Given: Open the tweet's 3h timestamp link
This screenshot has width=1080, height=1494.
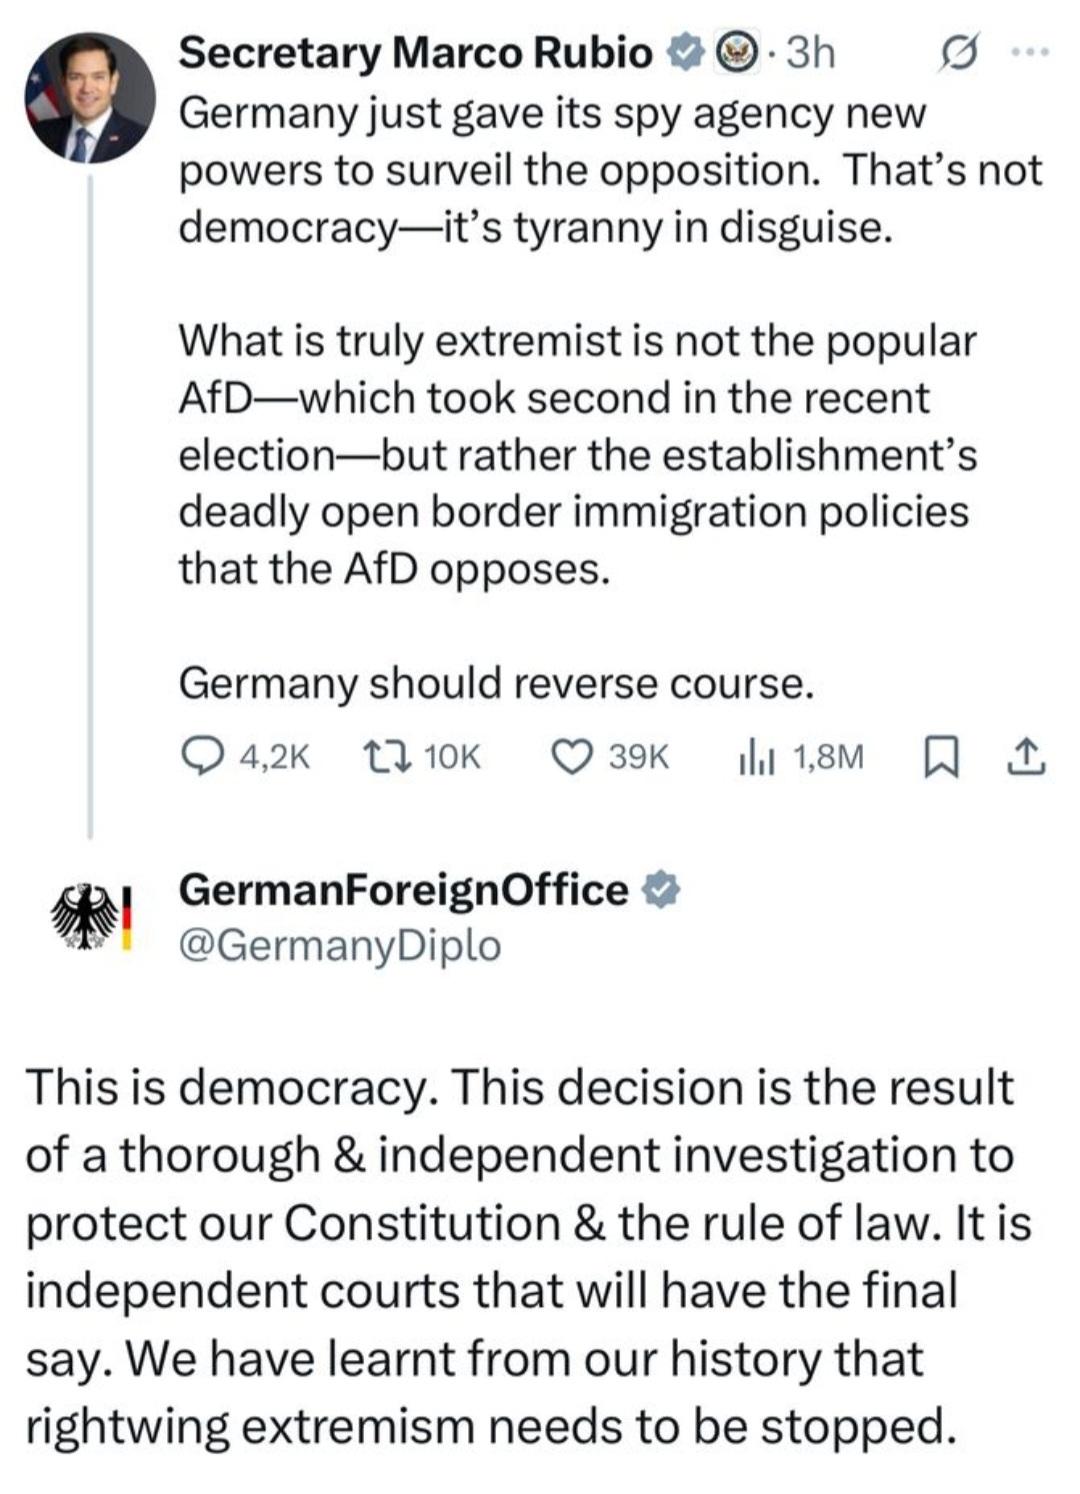Looking at the screenshot, I should (x=810, y=53).
